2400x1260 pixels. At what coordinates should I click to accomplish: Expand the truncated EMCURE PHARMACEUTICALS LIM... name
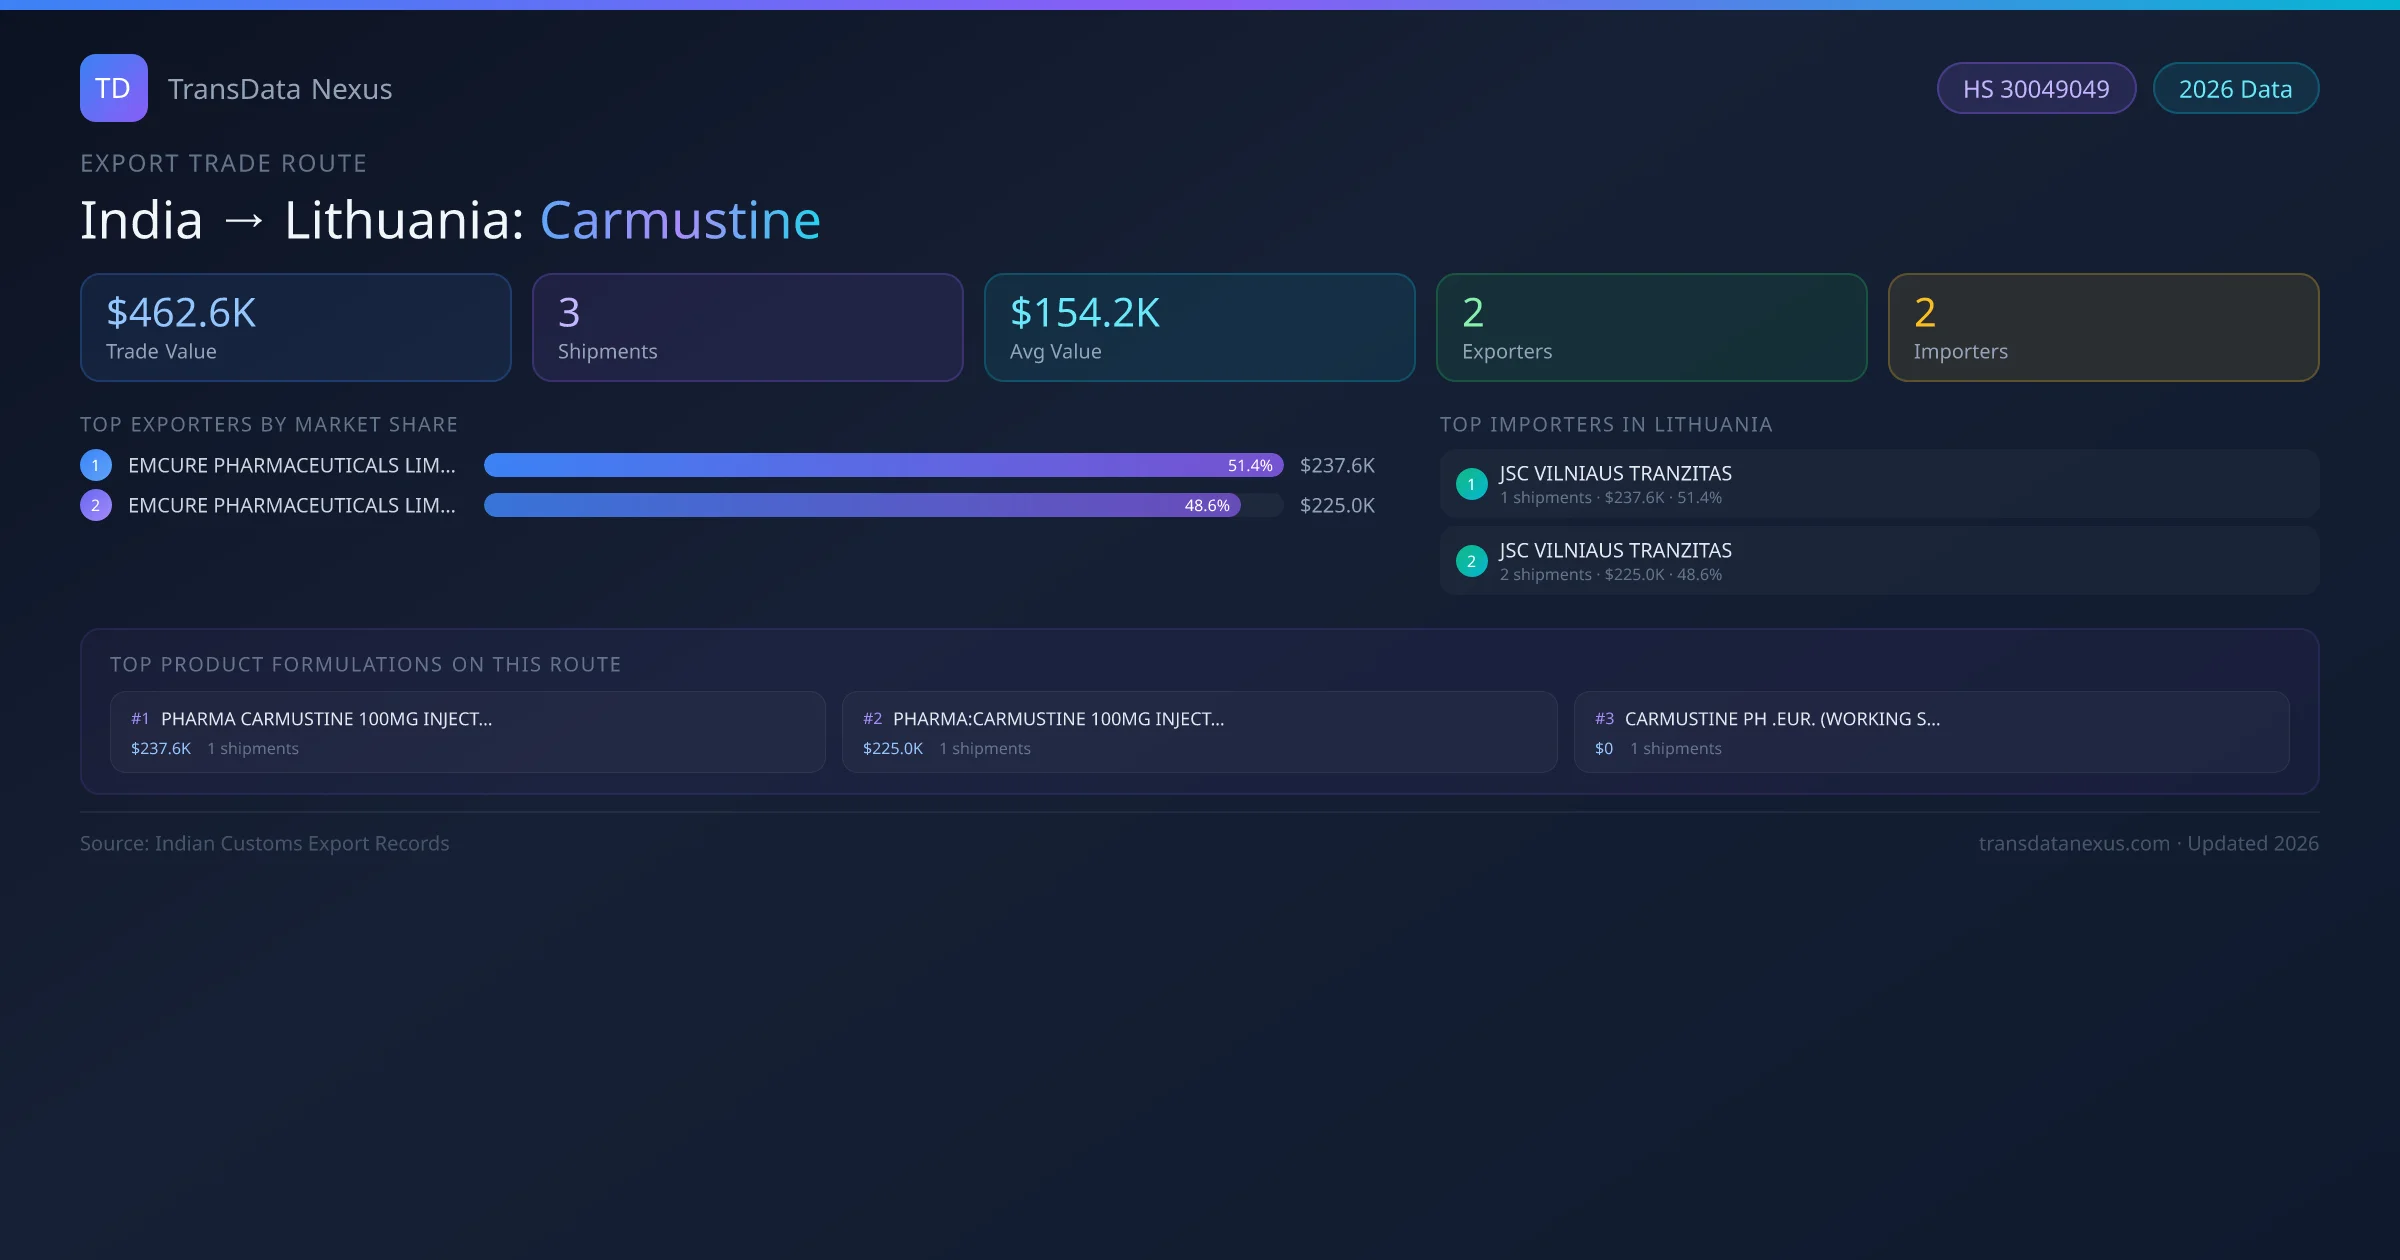291,464
